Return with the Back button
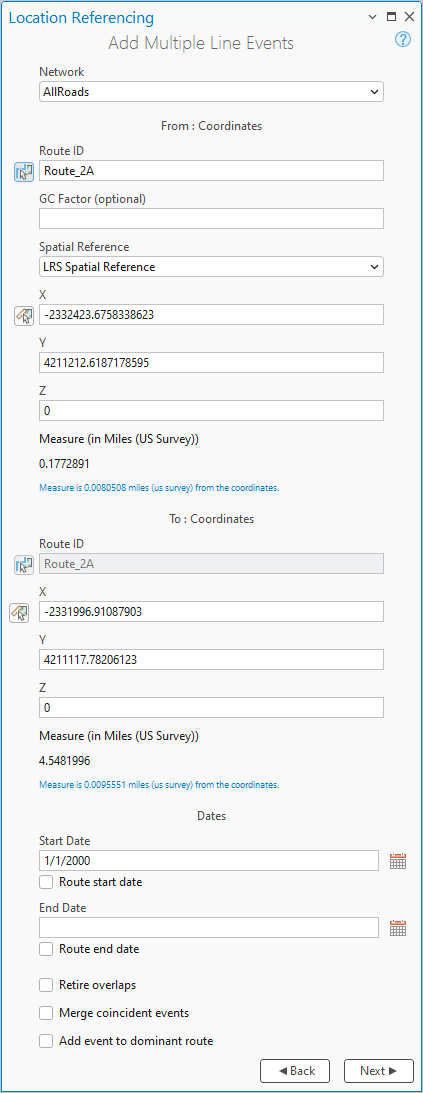423x1093 pixels. [295, 1071]
